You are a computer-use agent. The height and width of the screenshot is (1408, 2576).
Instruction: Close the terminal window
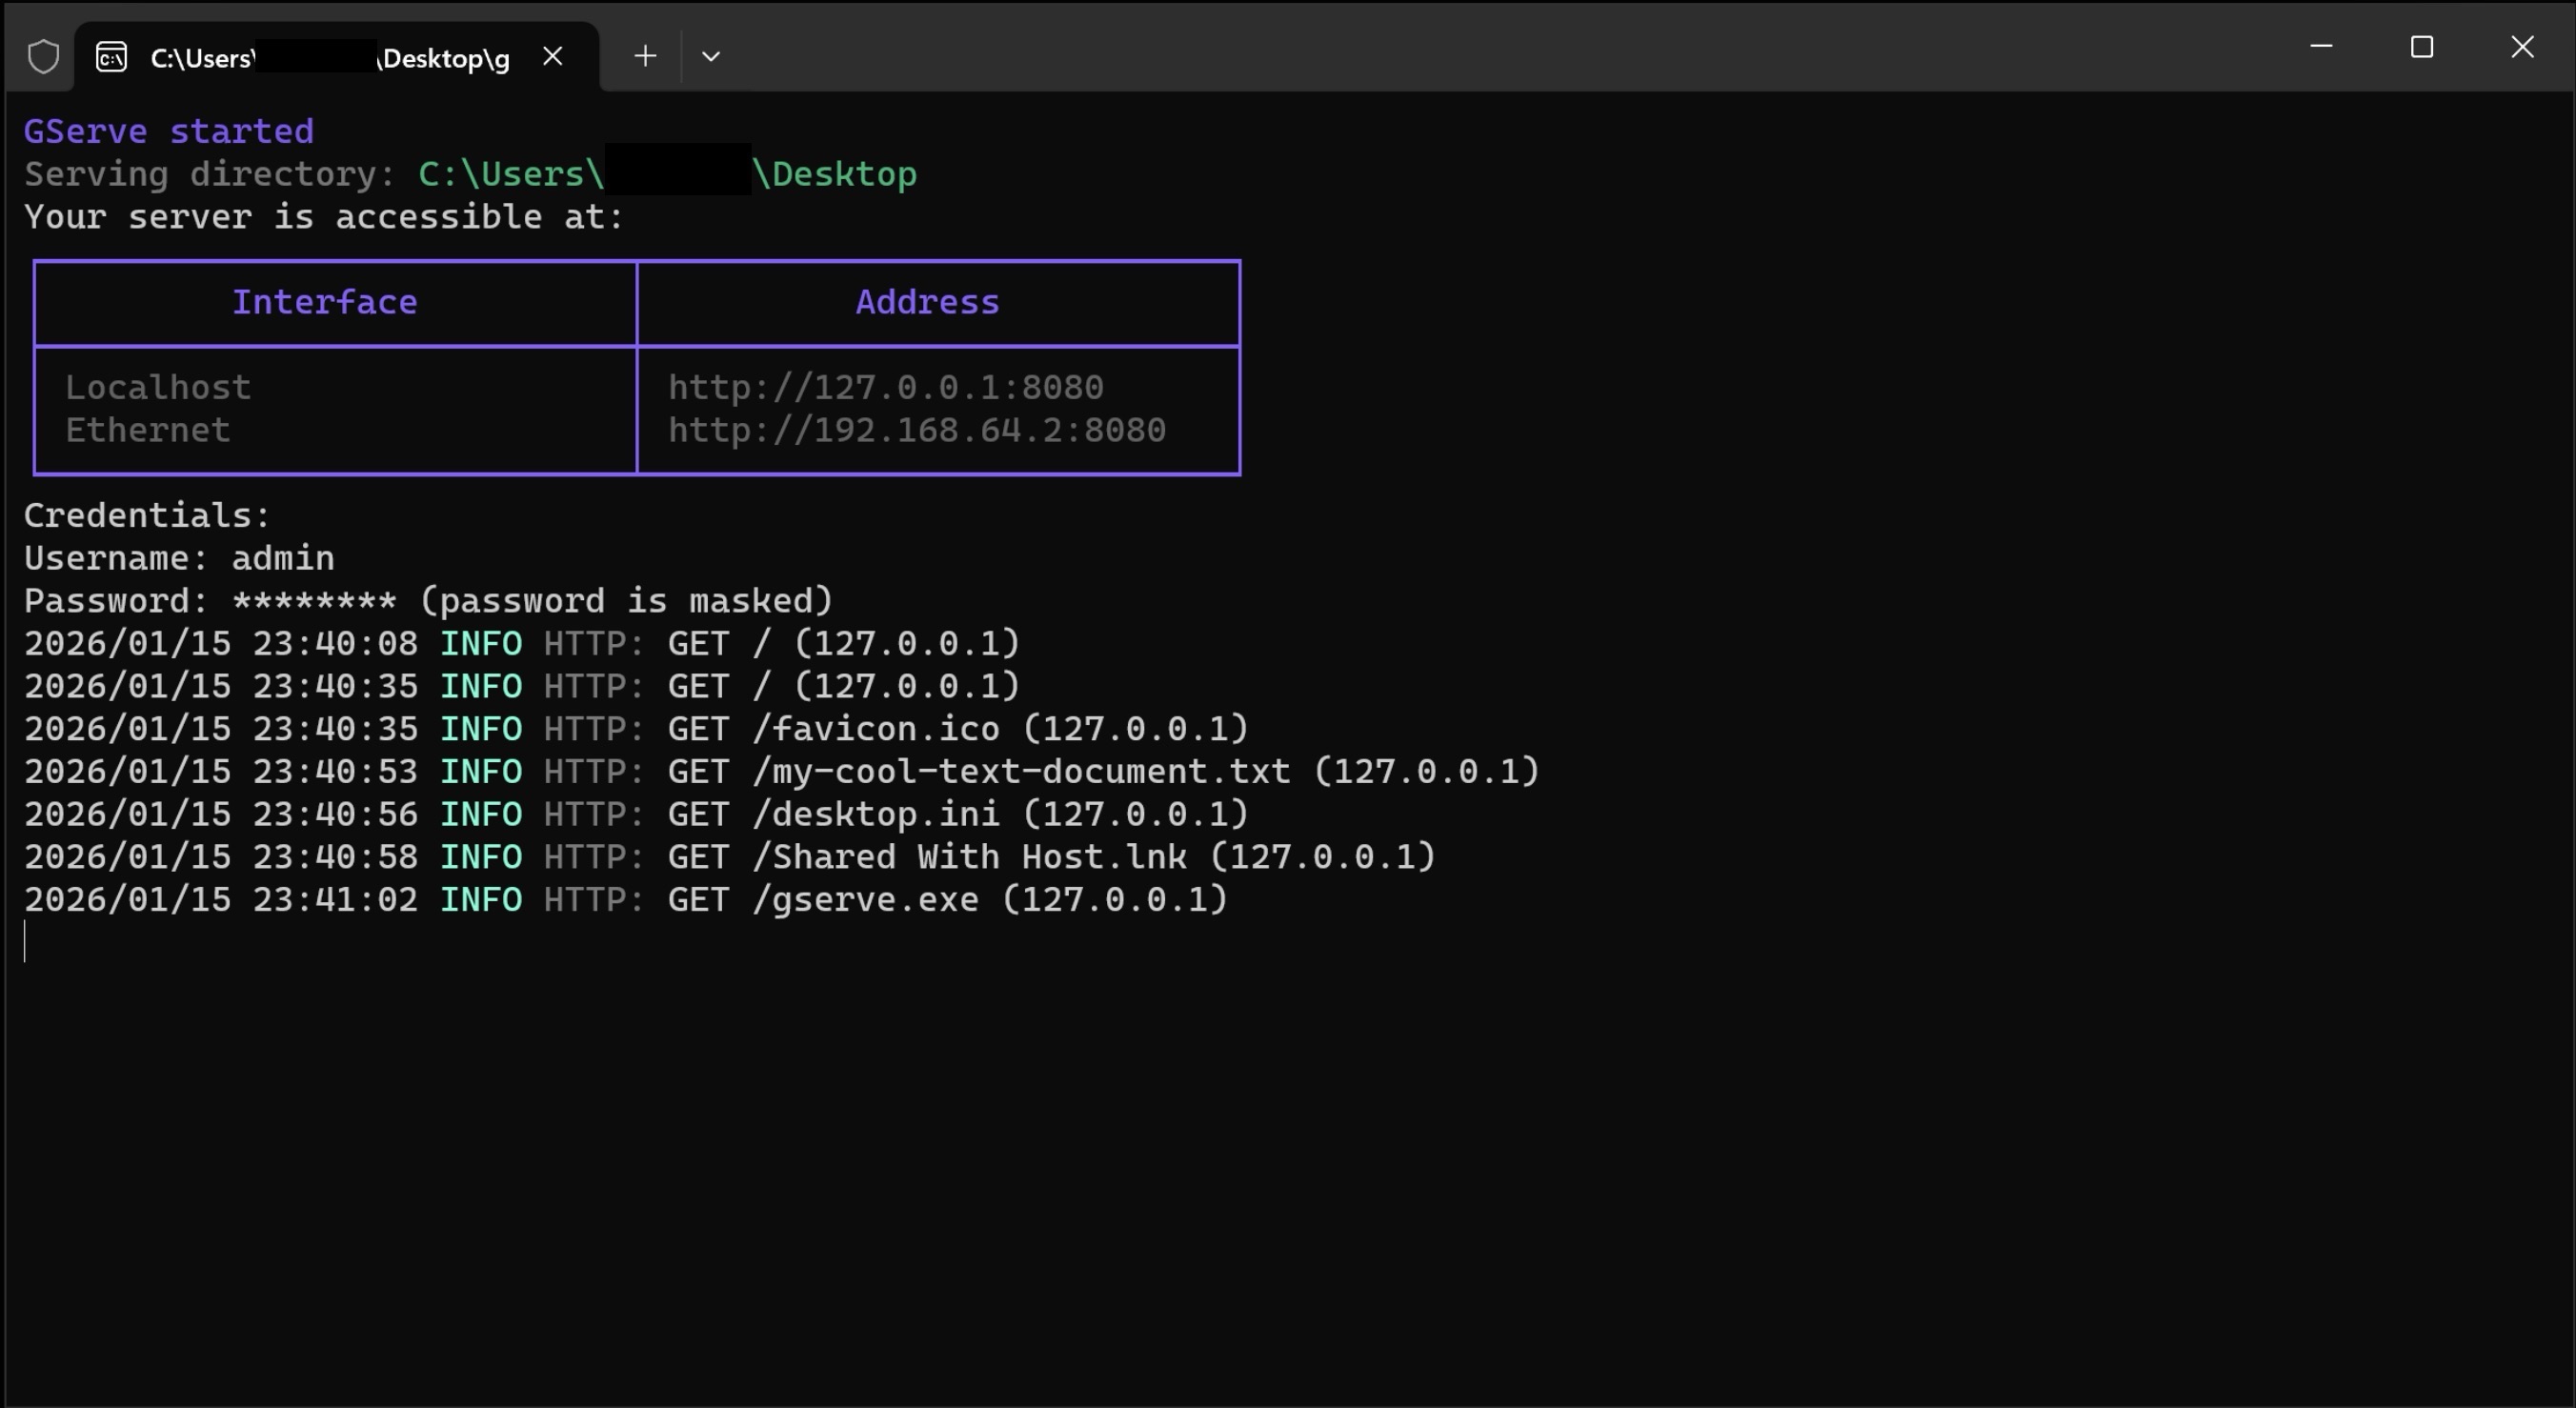[x=2522, y=47]
